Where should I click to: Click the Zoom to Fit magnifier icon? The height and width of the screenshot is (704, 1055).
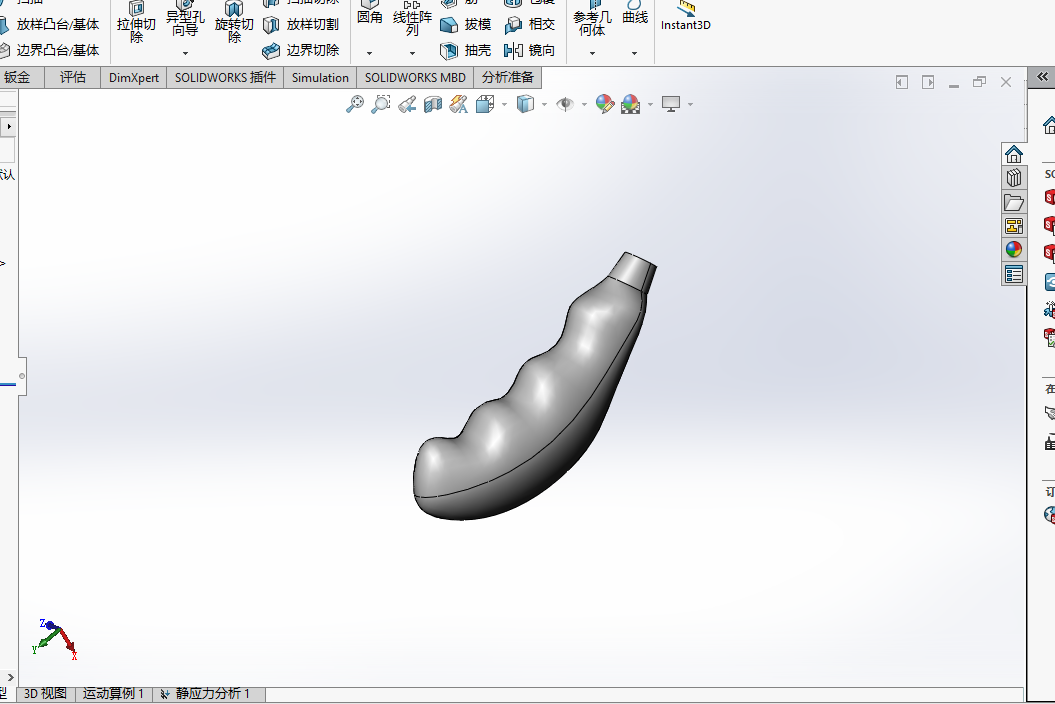[x=355, y=104]
